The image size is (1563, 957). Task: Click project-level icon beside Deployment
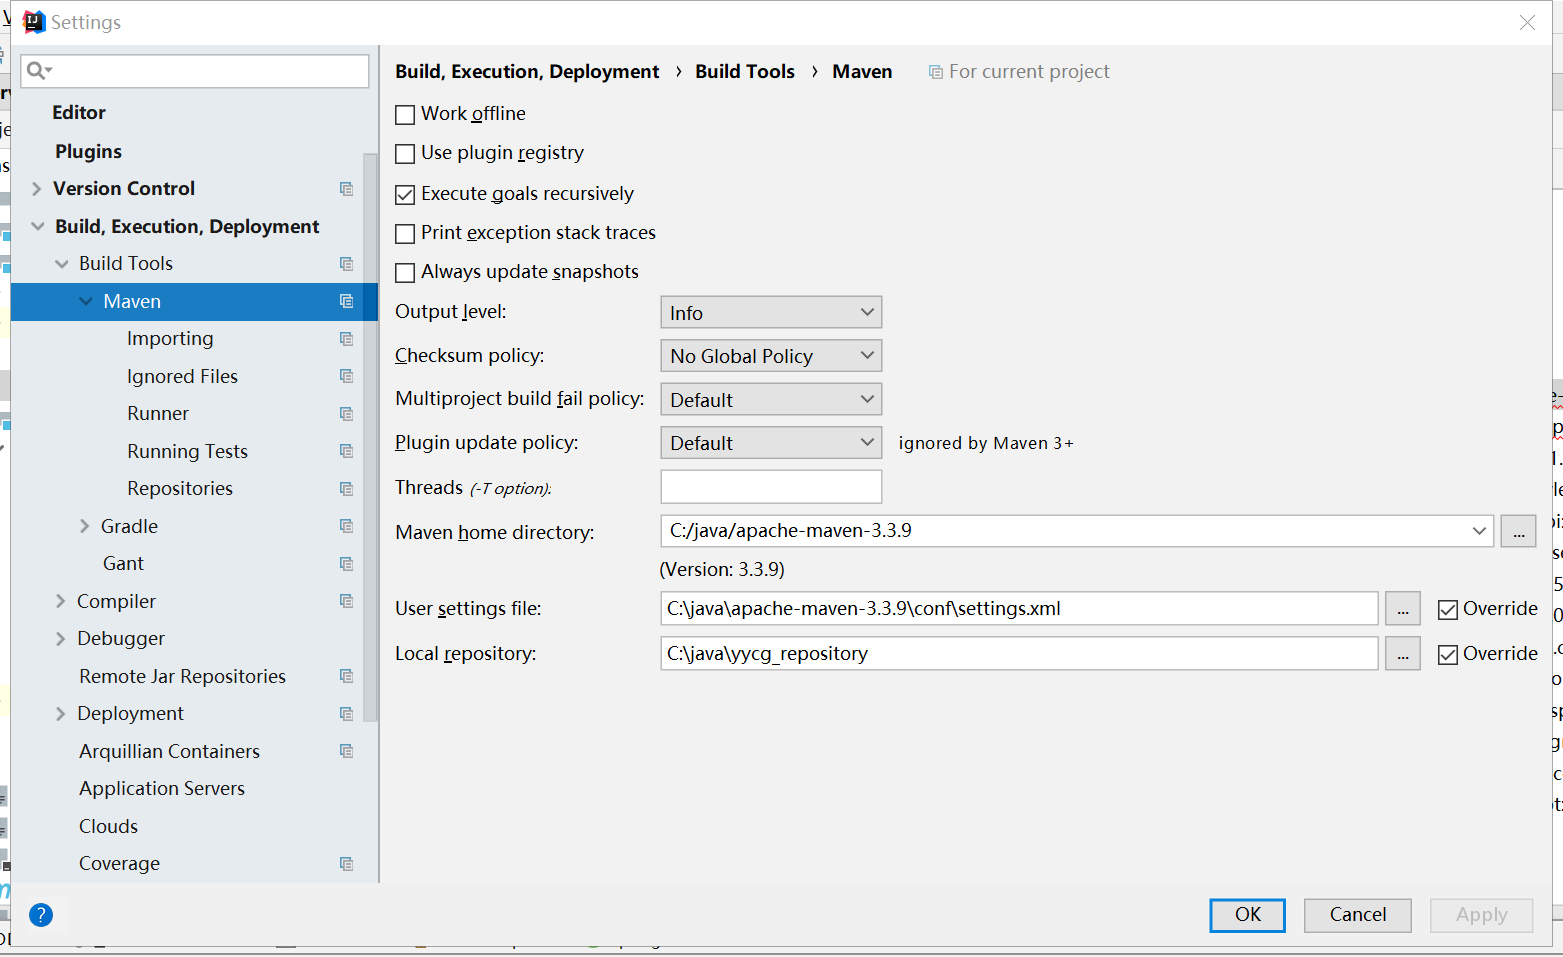346,714
